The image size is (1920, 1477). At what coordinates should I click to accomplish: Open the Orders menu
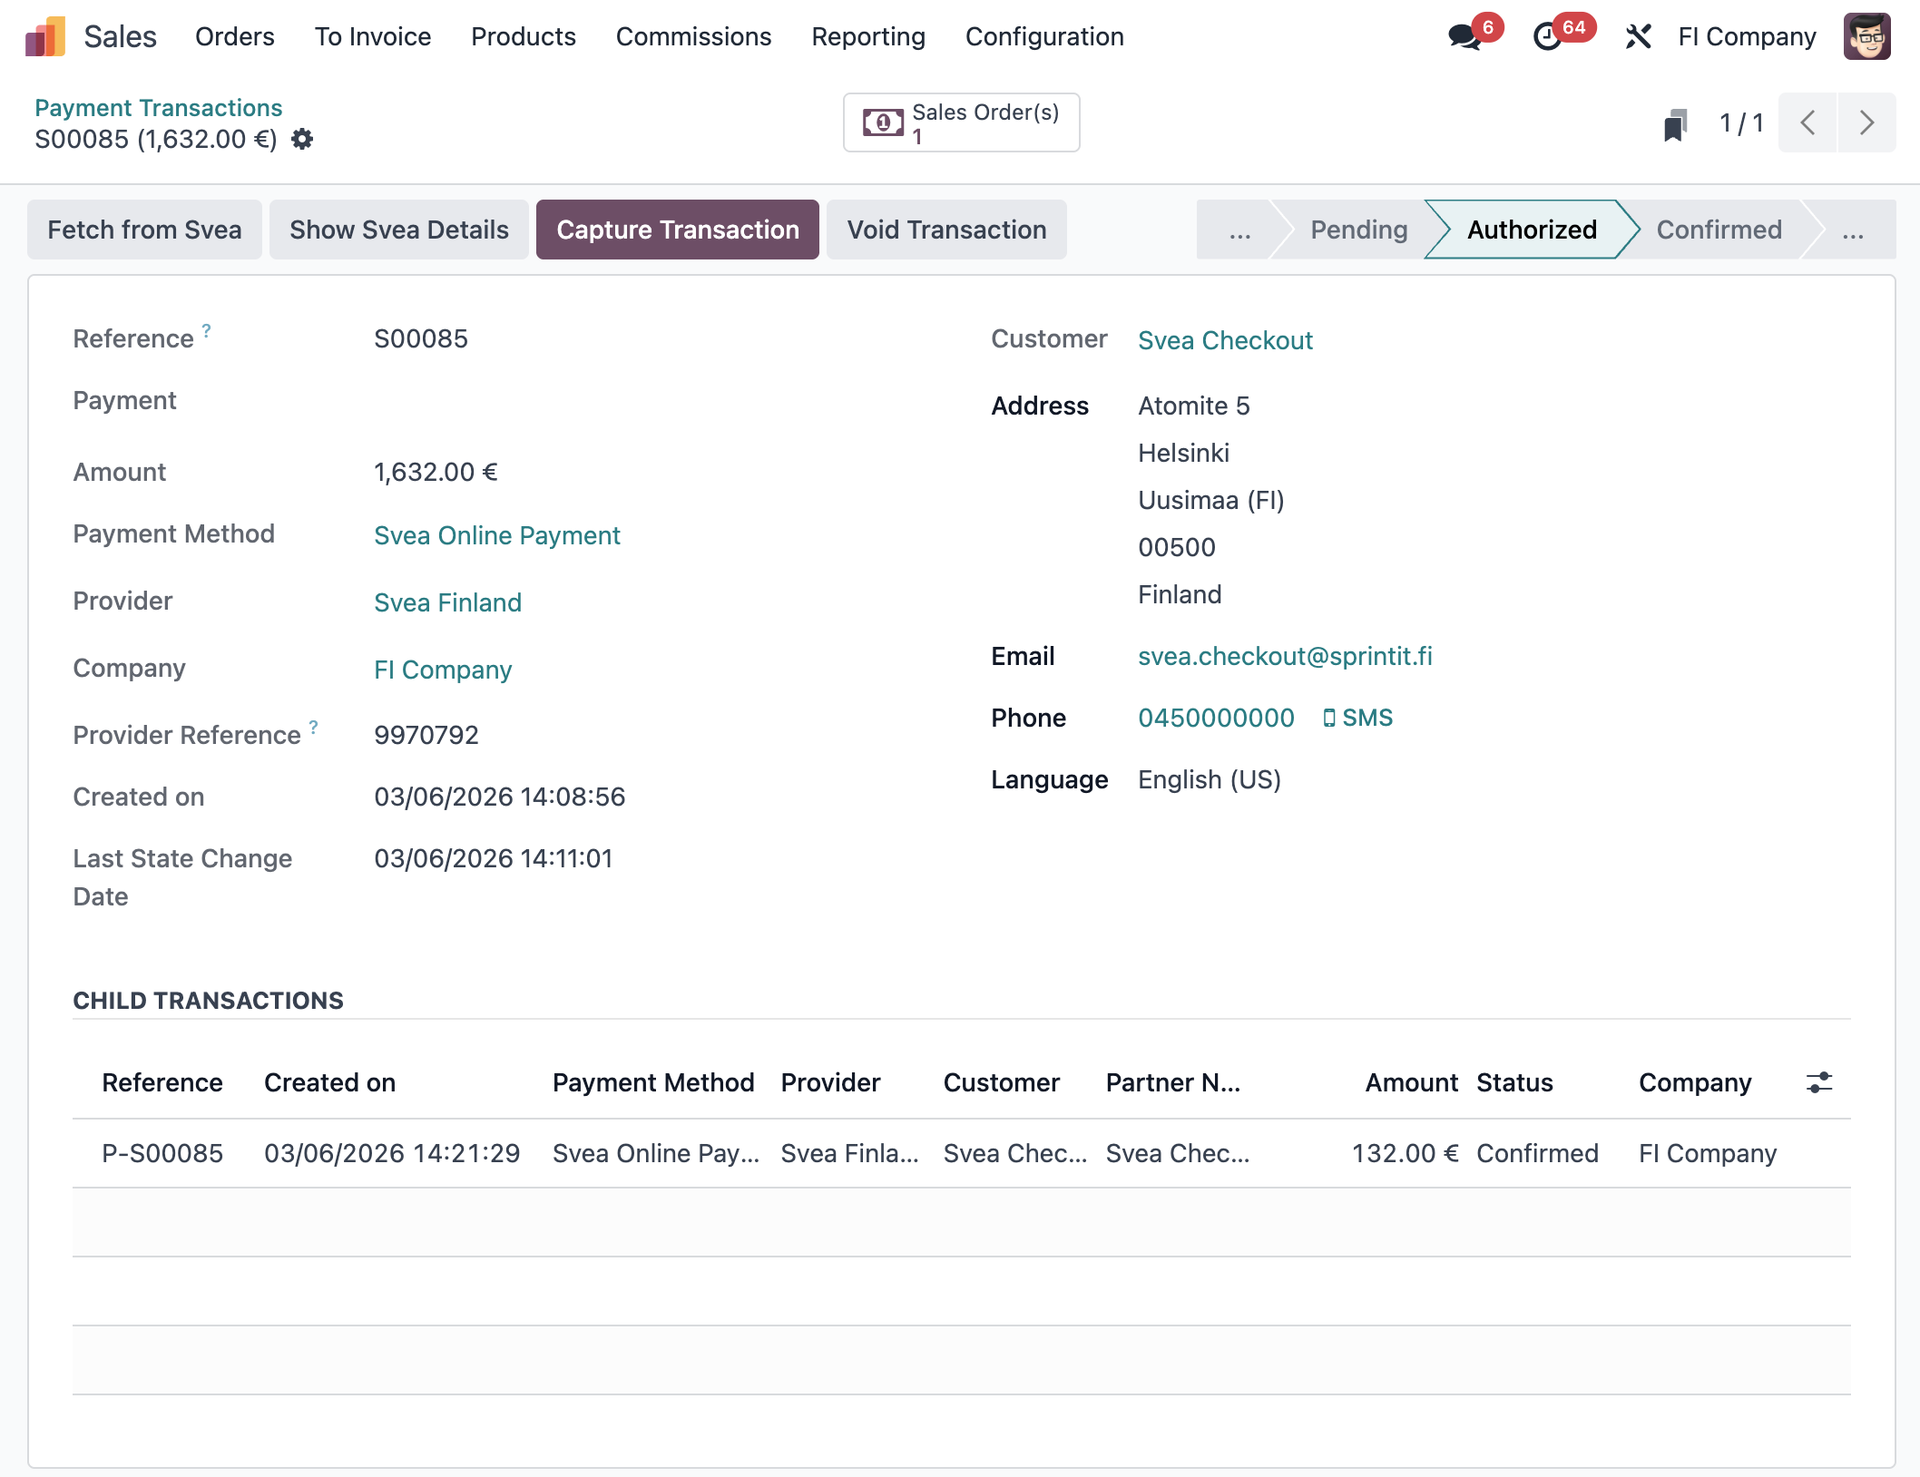[235, 37]
